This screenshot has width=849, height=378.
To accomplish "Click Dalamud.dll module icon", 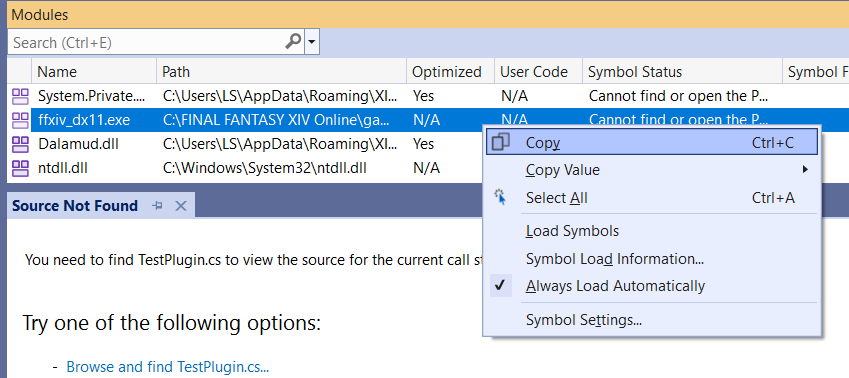I will coord(20,144).
